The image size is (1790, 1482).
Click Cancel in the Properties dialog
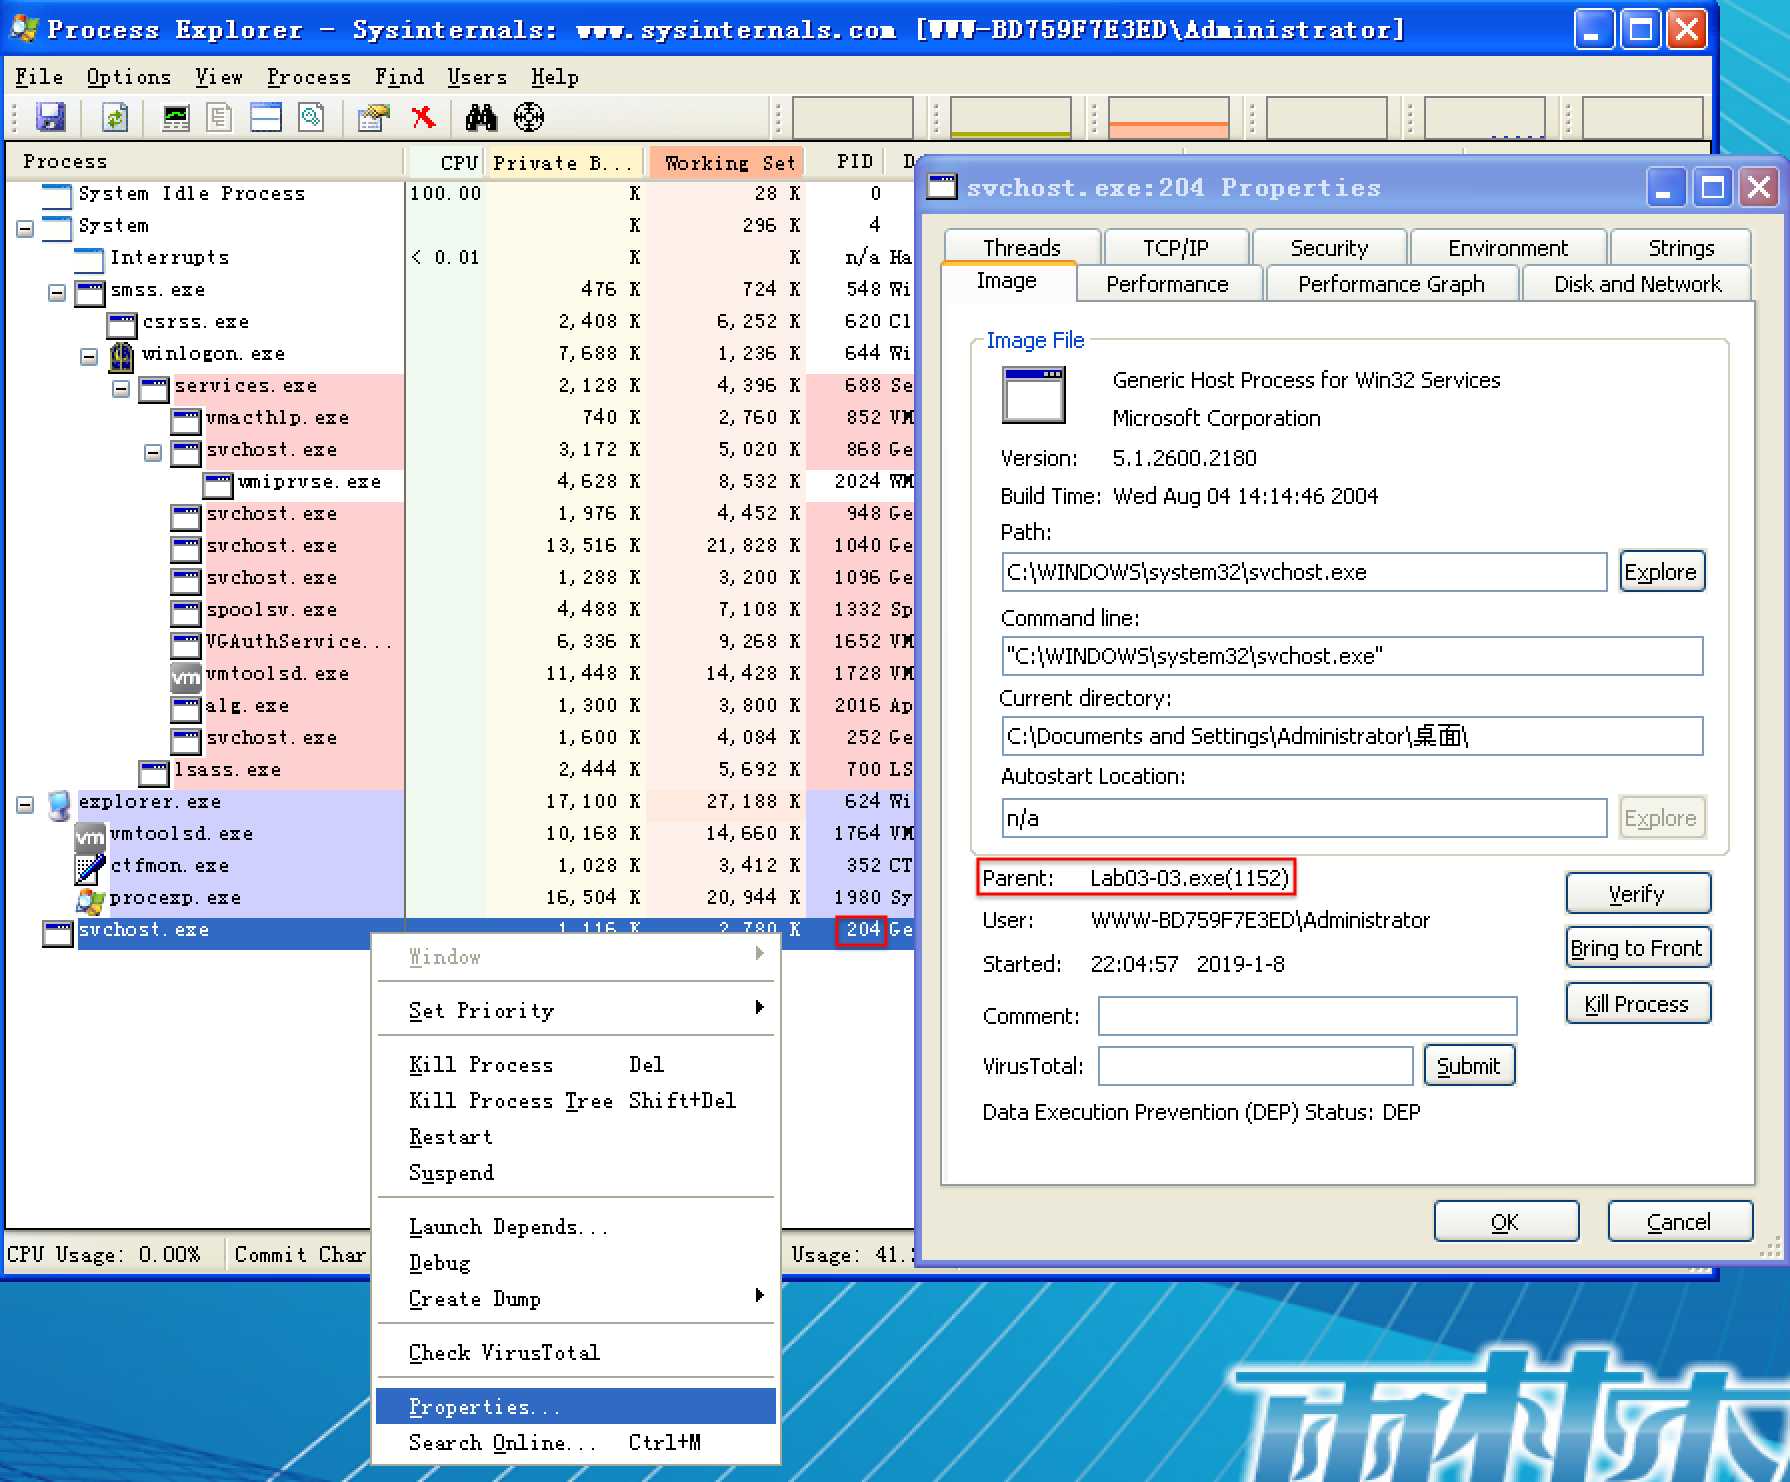1679,1221
